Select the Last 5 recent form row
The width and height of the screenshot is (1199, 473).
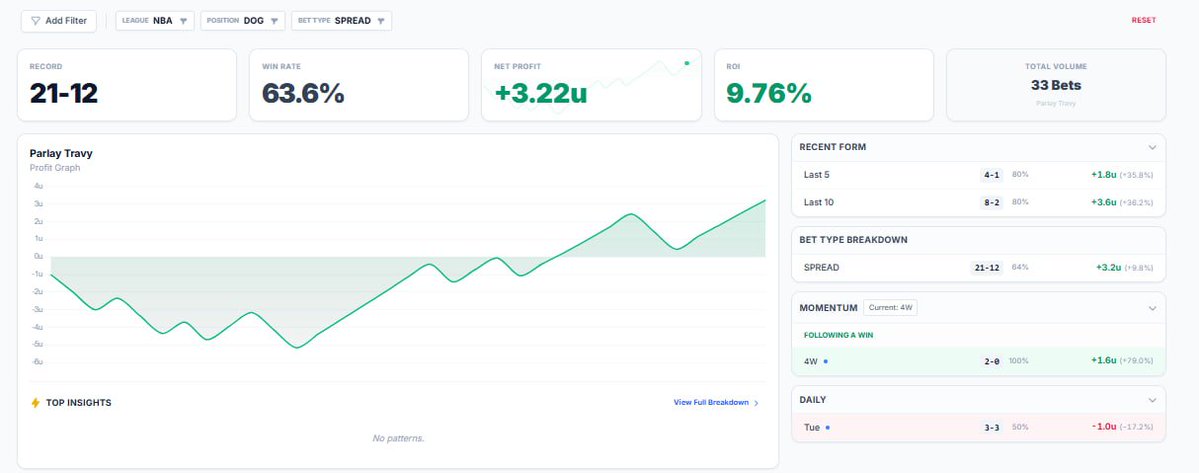978,175
